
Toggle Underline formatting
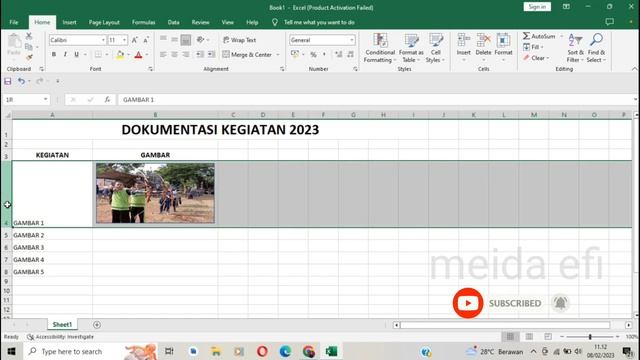click(76, 54)
